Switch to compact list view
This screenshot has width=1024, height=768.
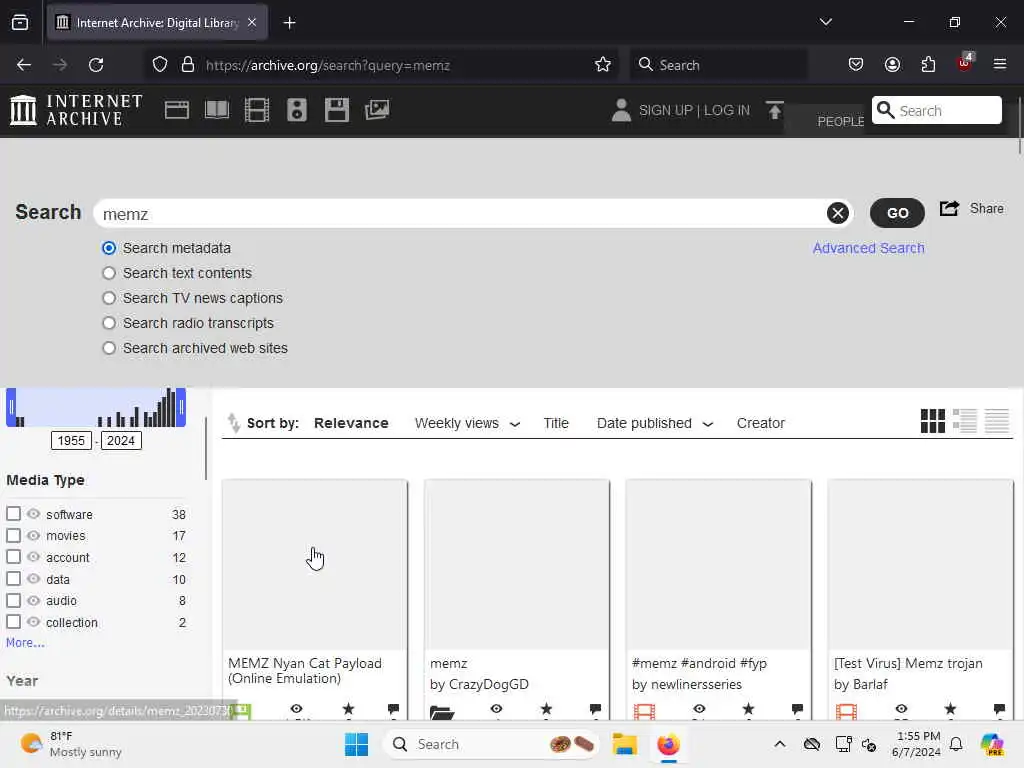tap(997, 421)
